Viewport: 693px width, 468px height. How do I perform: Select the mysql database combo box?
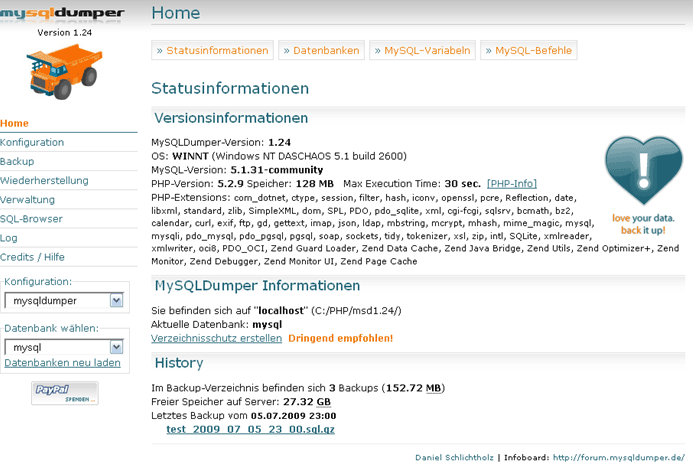[64, 347]
